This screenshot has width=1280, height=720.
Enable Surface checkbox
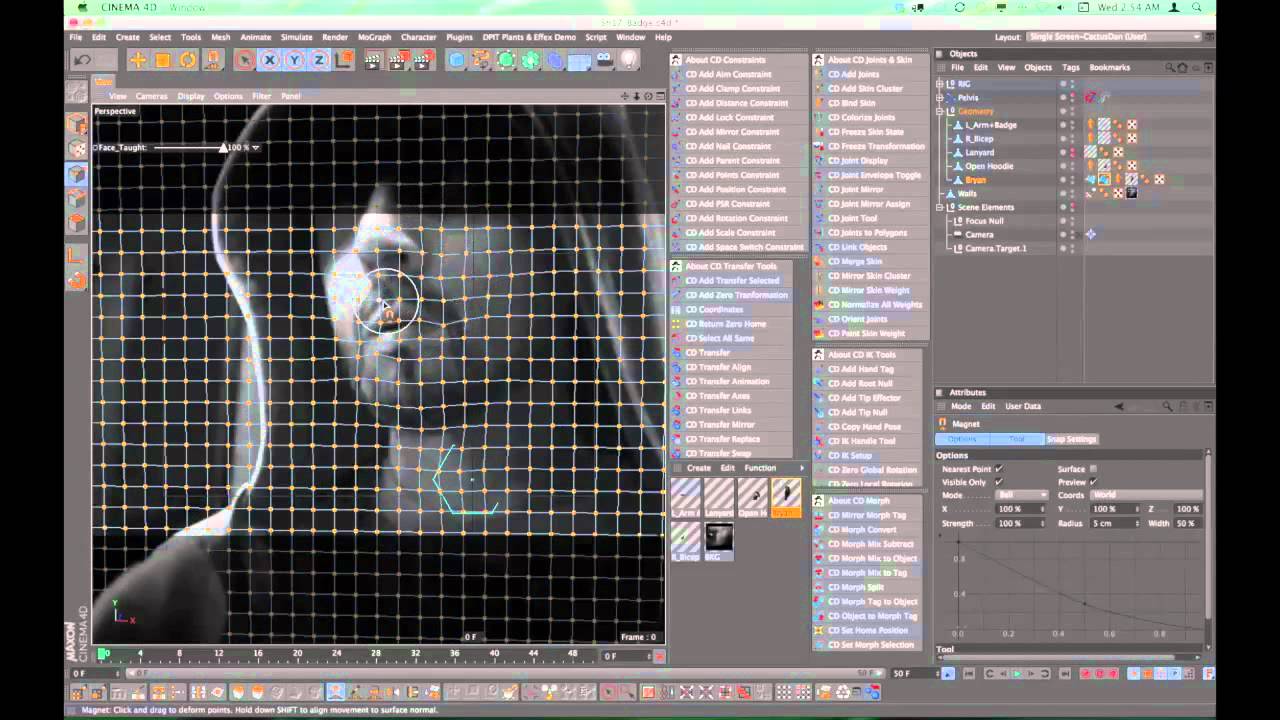[1093, 469]
